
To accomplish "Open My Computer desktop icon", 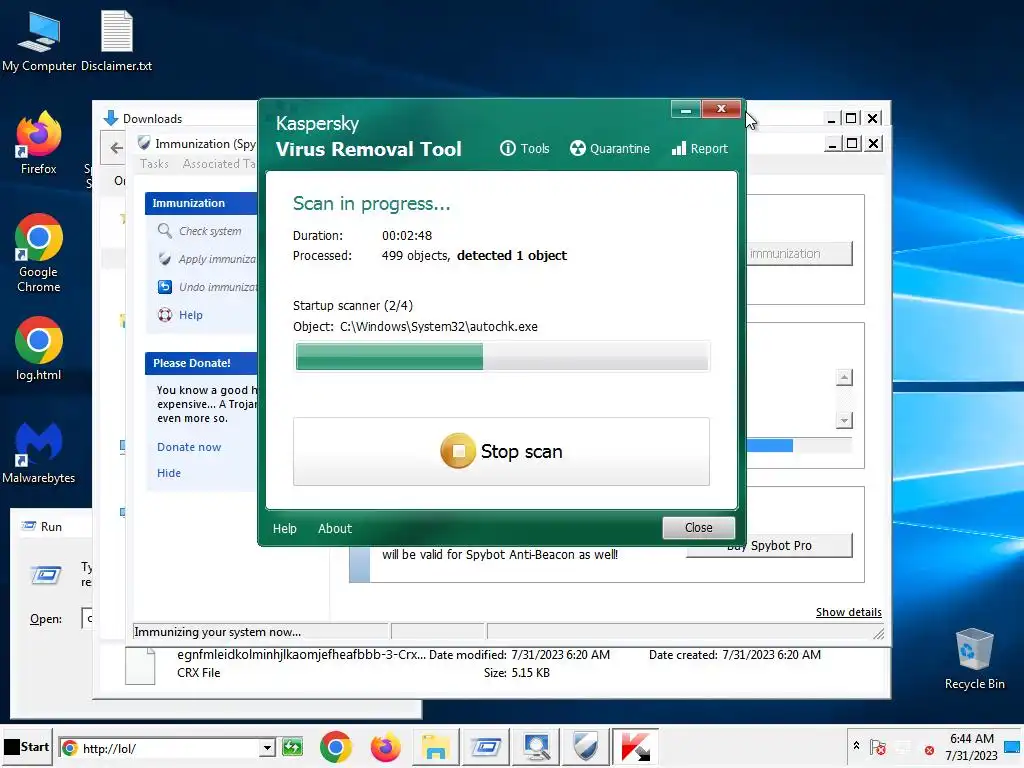I will click(x=39, y=42).
